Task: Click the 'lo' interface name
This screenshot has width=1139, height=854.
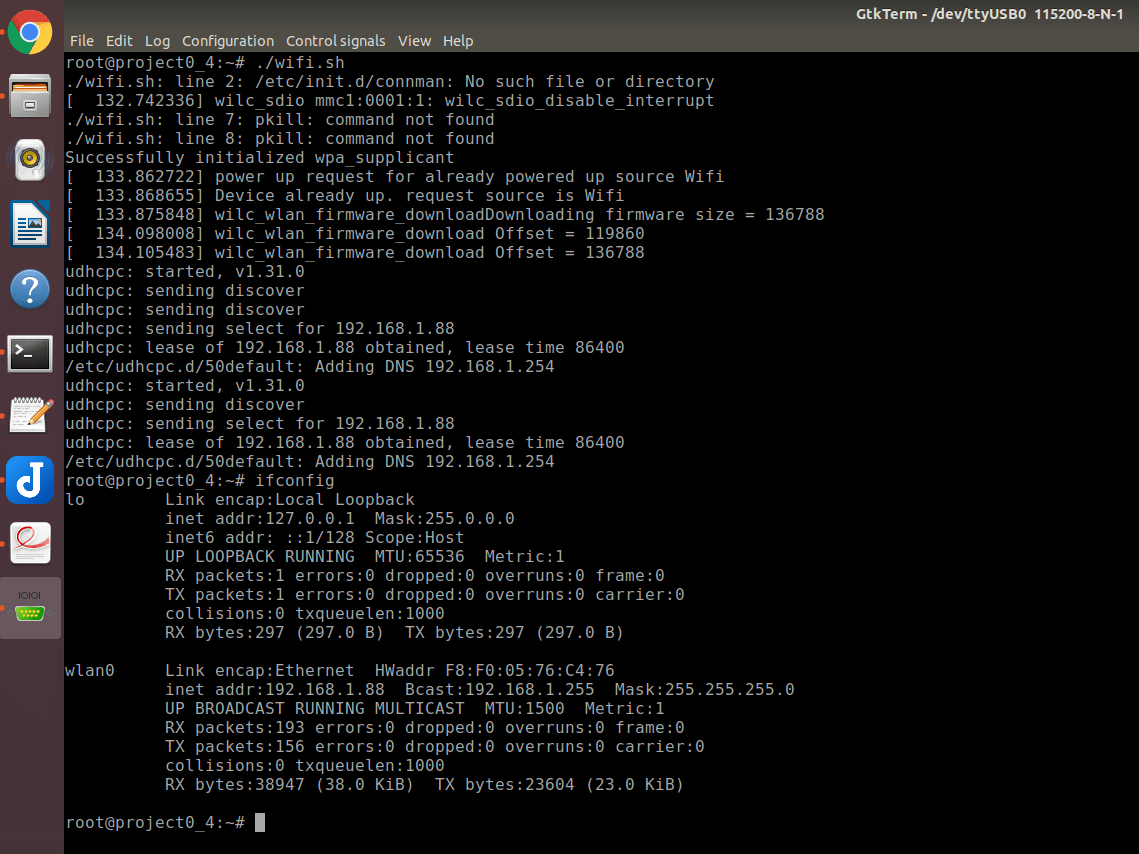Action: pos(75,500)
